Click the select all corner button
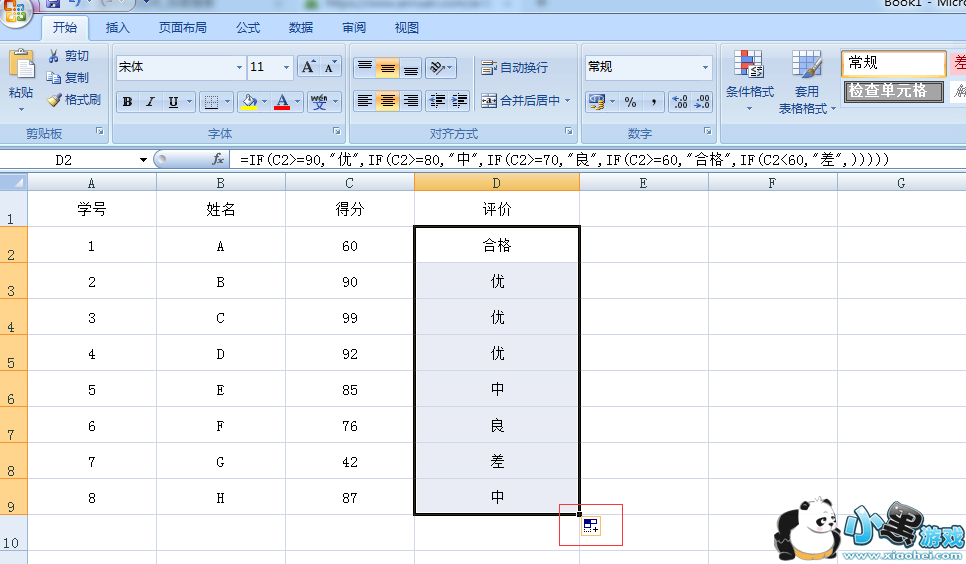This screenshot has height=564, width=966. click(14, 182)
